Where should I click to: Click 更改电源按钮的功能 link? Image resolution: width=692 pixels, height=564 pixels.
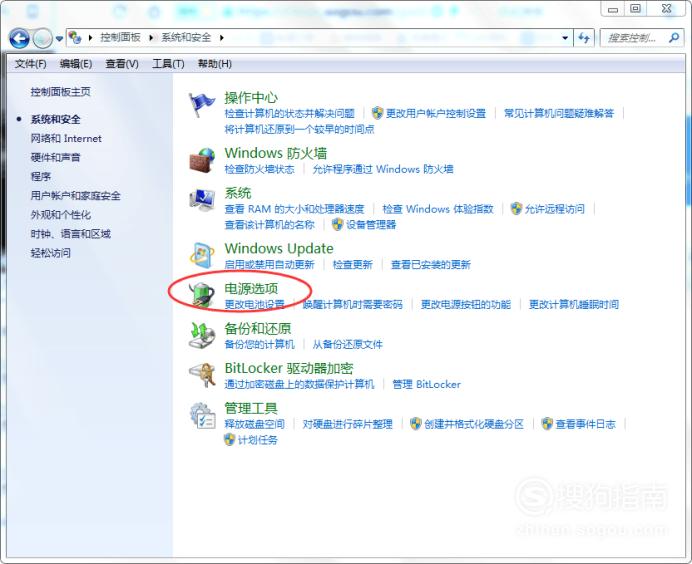click(x=466, y=305)
